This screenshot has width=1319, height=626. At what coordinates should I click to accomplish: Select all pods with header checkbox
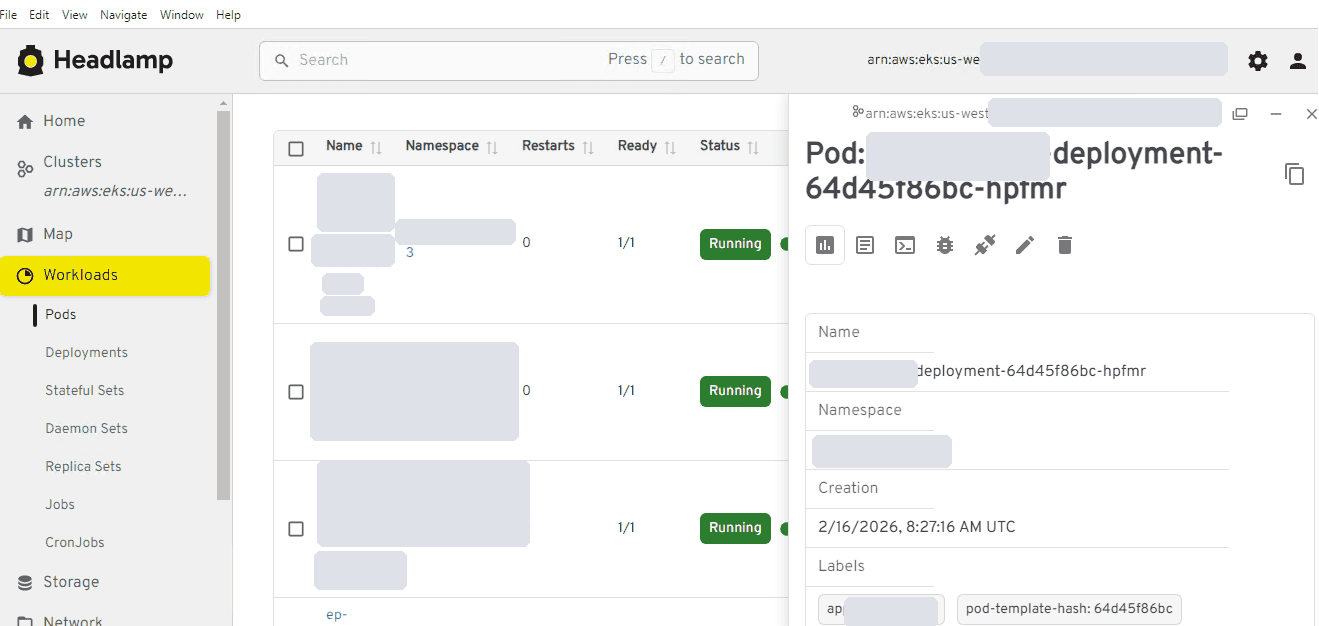(x=296, y=149)
